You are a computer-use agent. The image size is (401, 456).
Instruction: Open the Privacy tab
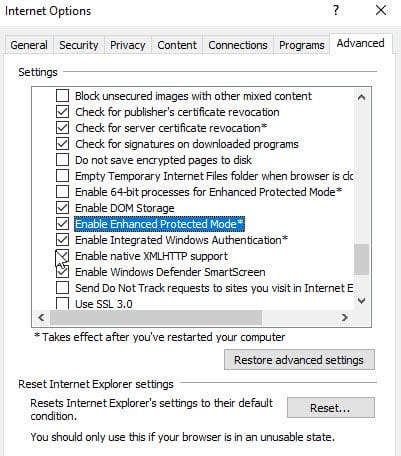(127, 45)
